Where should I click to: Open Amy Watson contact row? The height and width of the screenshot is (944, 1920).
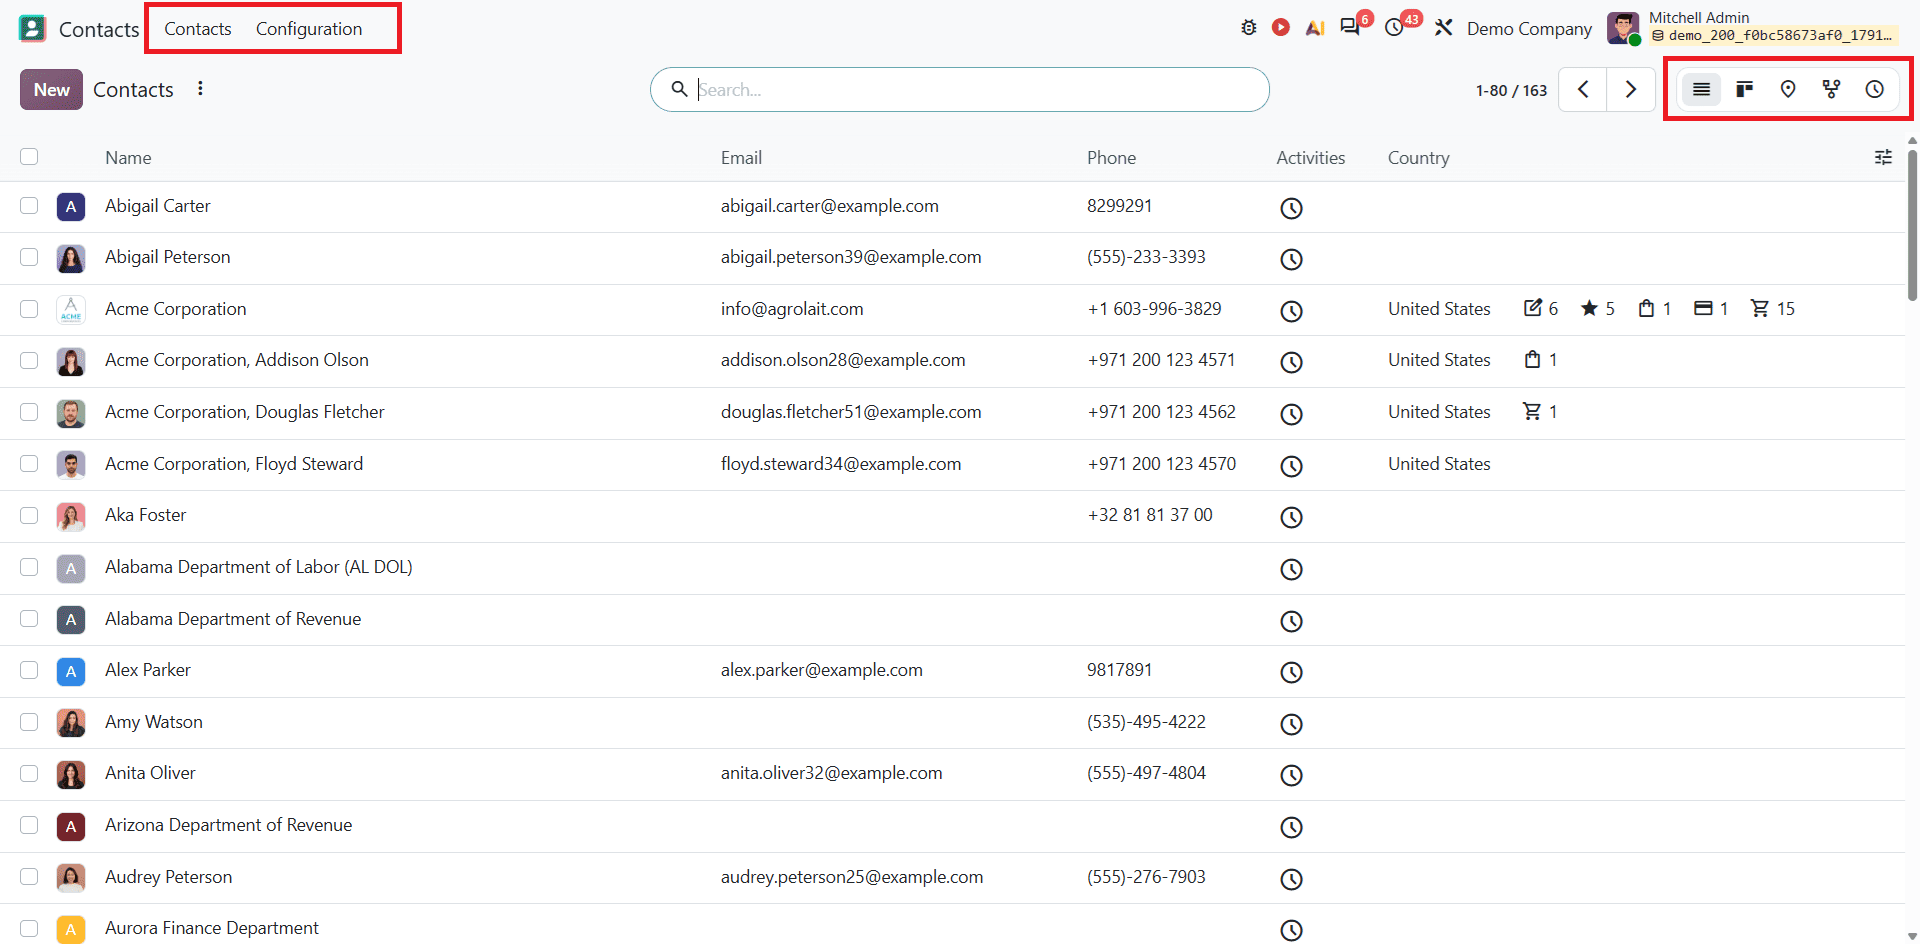(952, 722)
